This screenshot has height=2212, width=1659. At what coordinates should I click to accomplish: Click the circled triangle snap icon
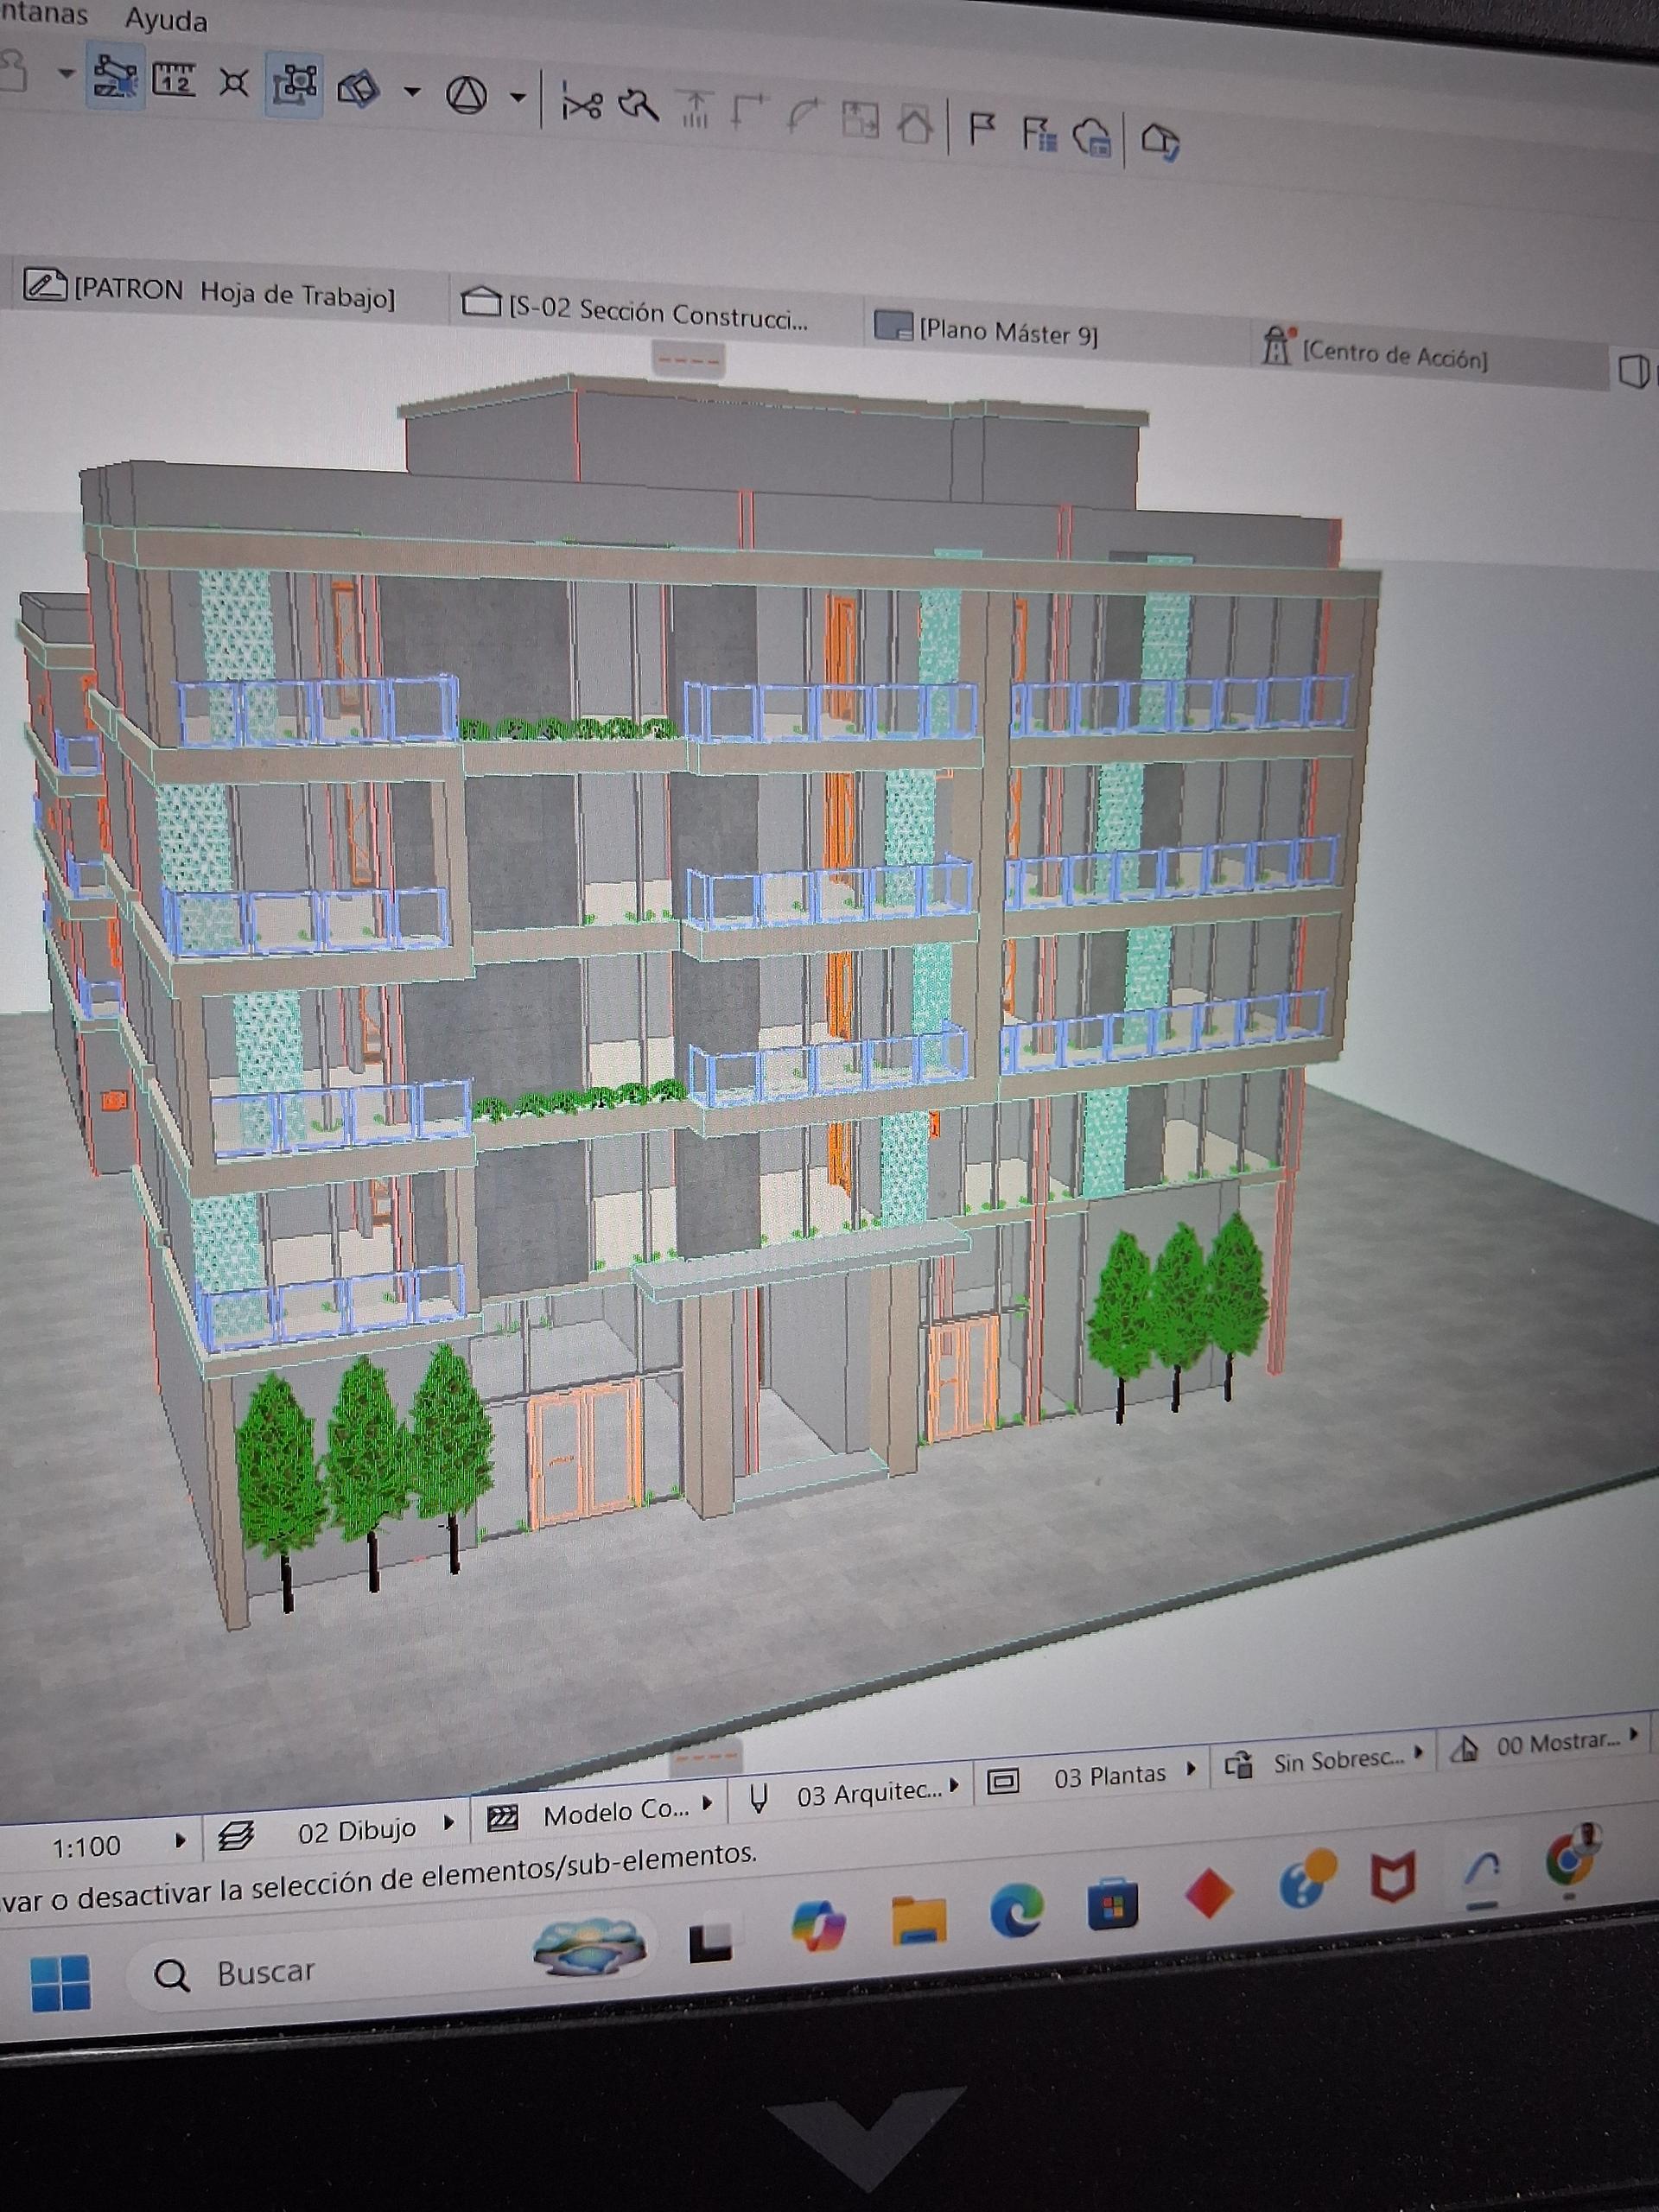466,96
